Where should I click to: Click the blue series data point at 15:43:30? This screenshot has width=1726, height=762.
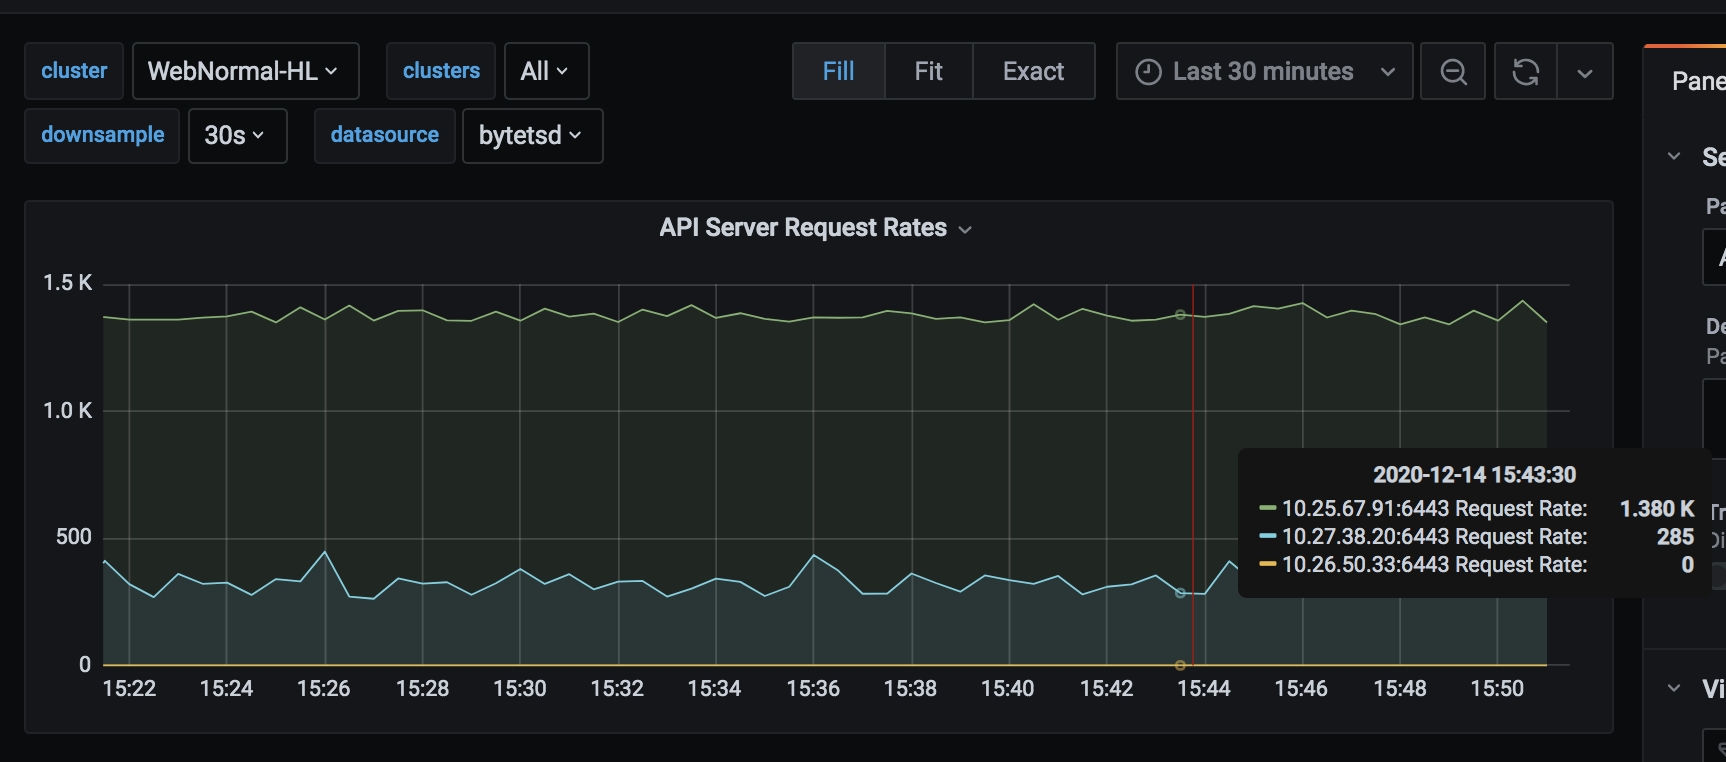coord(1180,593)
